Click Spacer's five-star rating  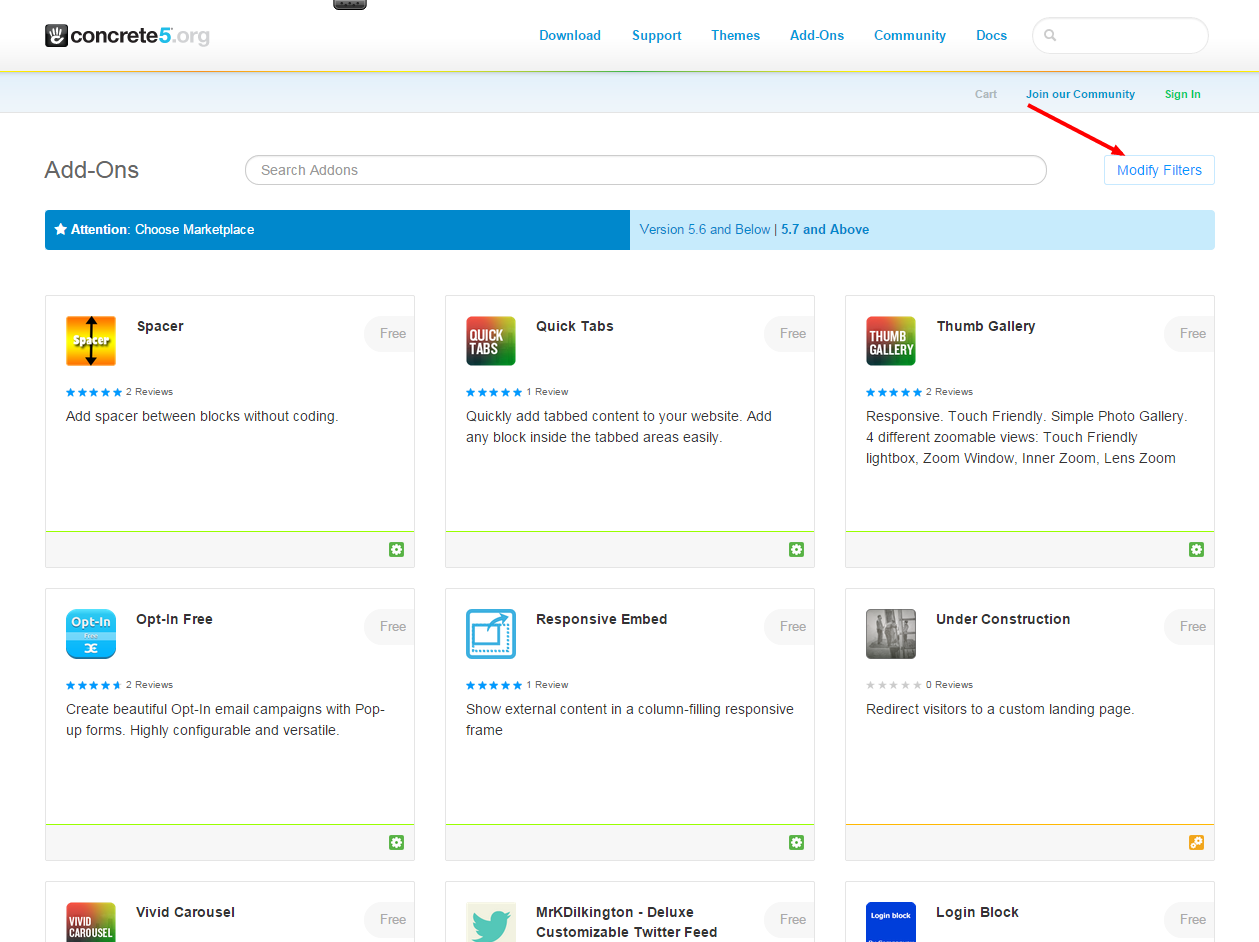click(94, 392)
